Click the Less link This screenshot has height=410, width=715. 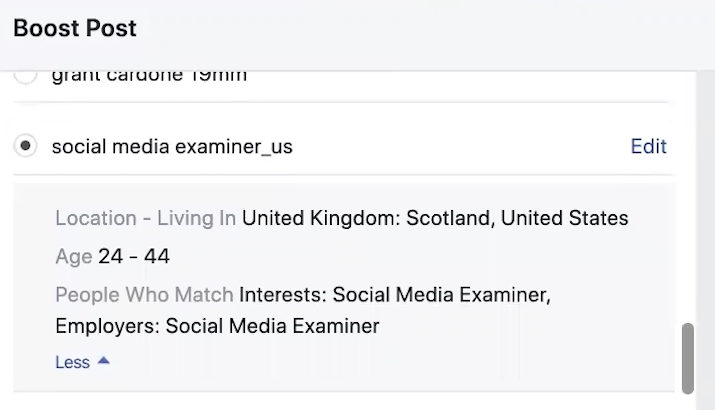coord(72,362)
